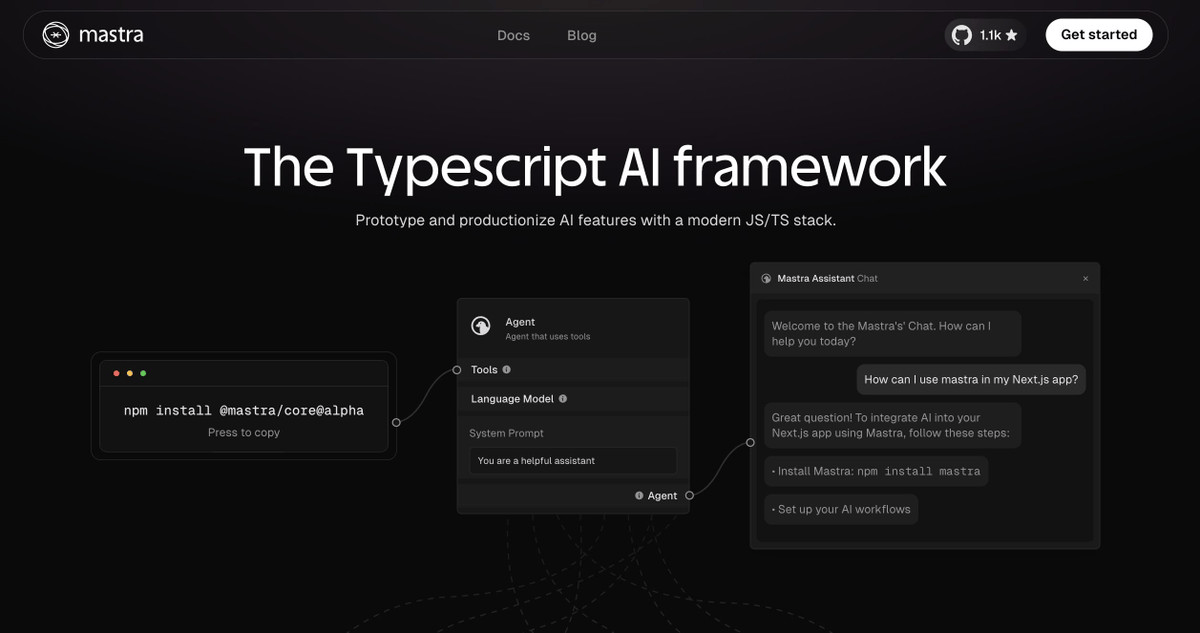Open the Docs navigation link
Screen dimensions: 1200x633
tap(513, 35)
